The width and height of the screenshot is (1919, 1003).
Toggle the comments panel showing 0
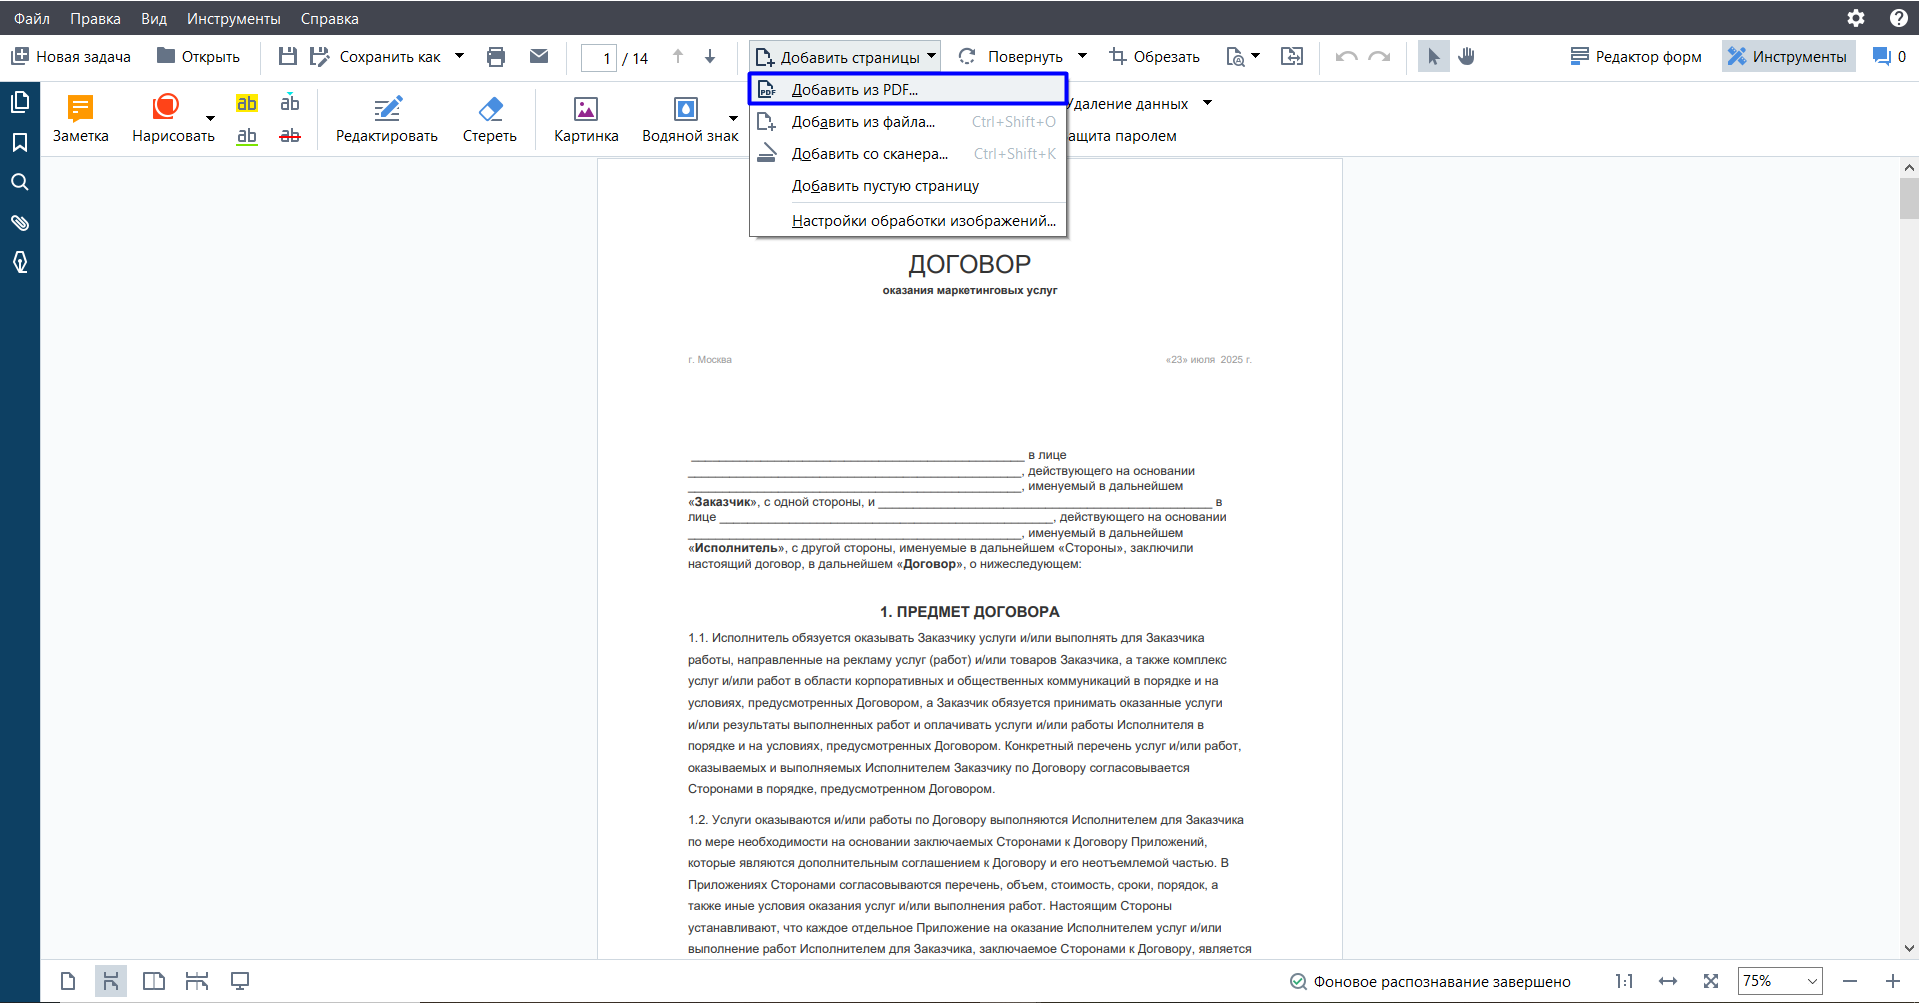click(x=1889, y=56)
